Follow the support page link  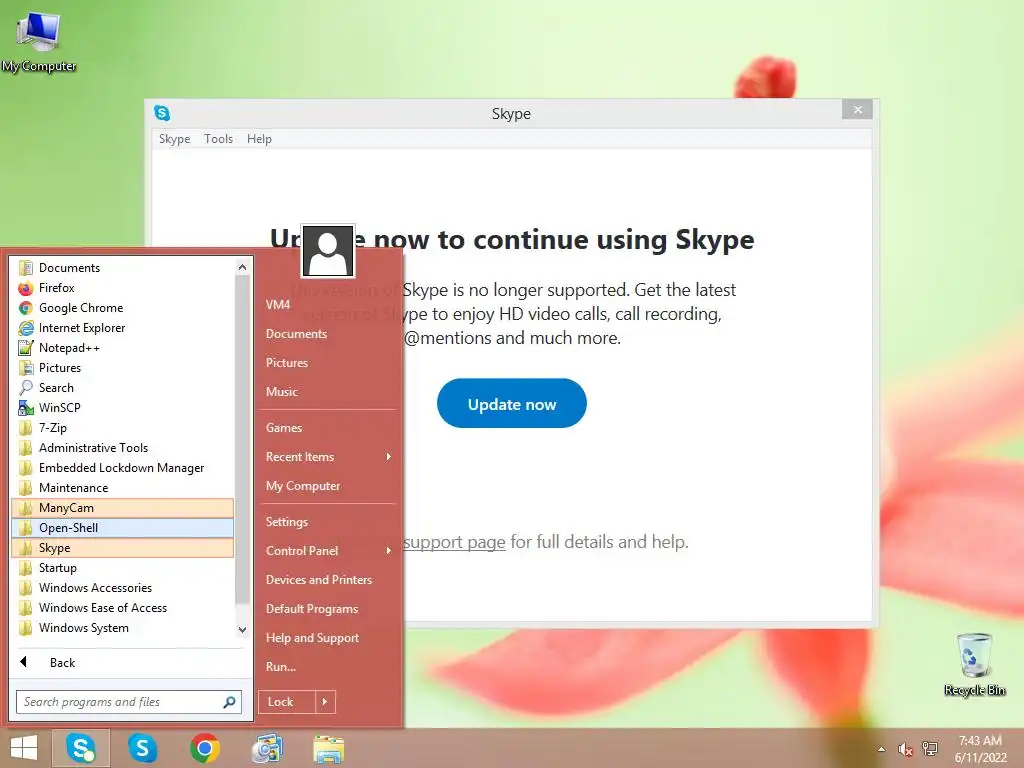454,542
